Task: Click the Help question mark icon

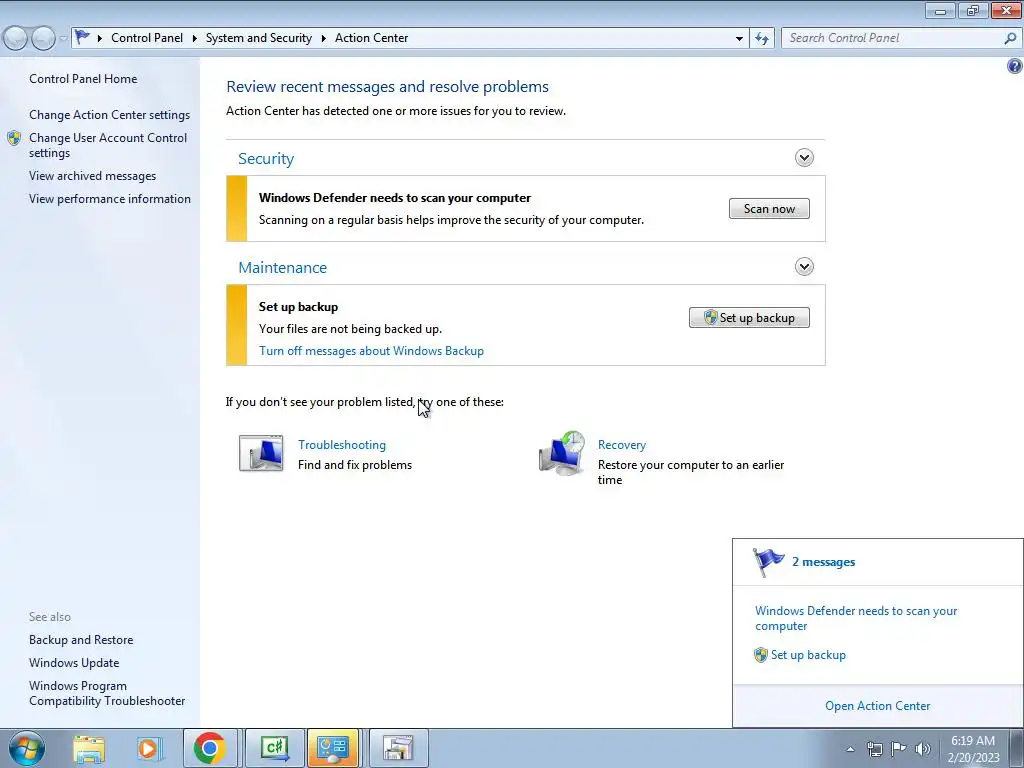Action: pyautogui.click(x=1014, y=66)
